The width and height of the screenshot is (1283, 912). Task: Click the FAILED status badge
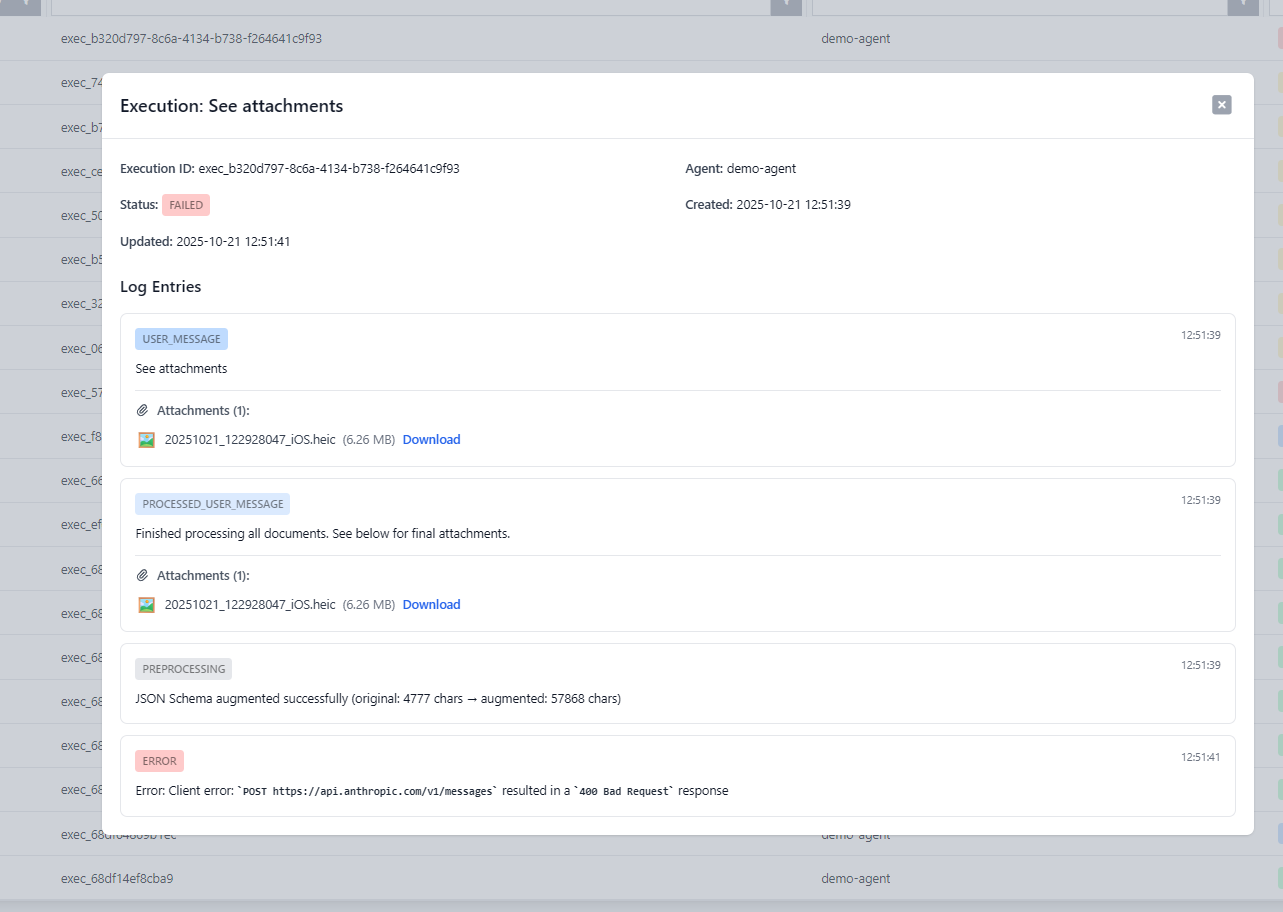pos(186,205)
